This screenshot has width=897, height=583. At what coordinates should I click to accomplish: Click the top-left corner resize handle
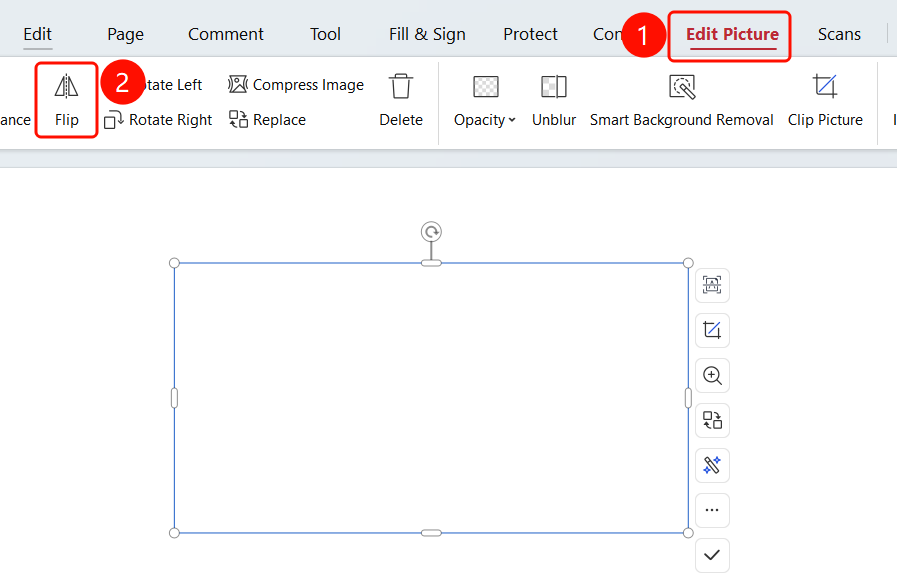tap(174, 263)
